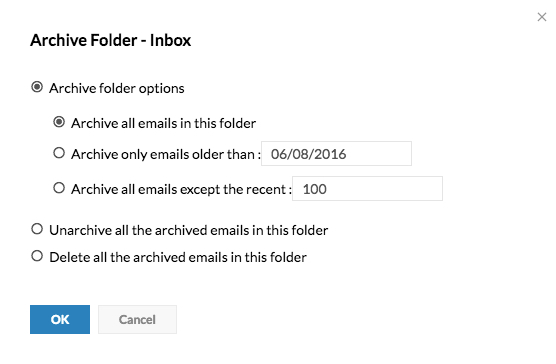Click the Archive only emails older than label
This screenshot has width=556, height=364.
[x=166, y=155]
